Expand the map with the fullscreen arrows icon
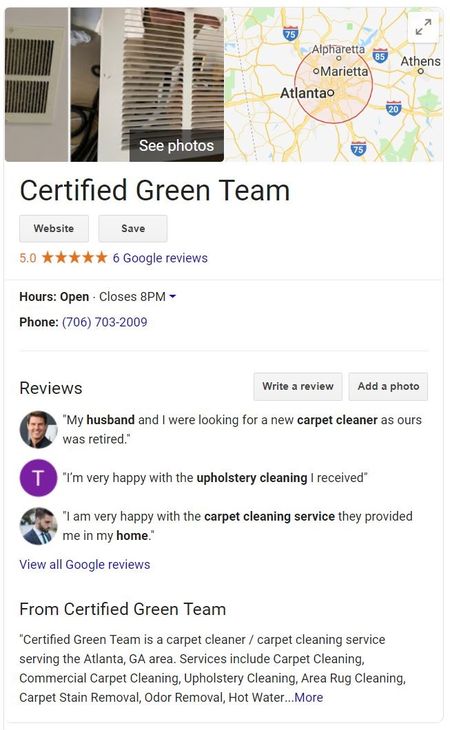This screenshot has height=730, width=450. tap(423, 27)
